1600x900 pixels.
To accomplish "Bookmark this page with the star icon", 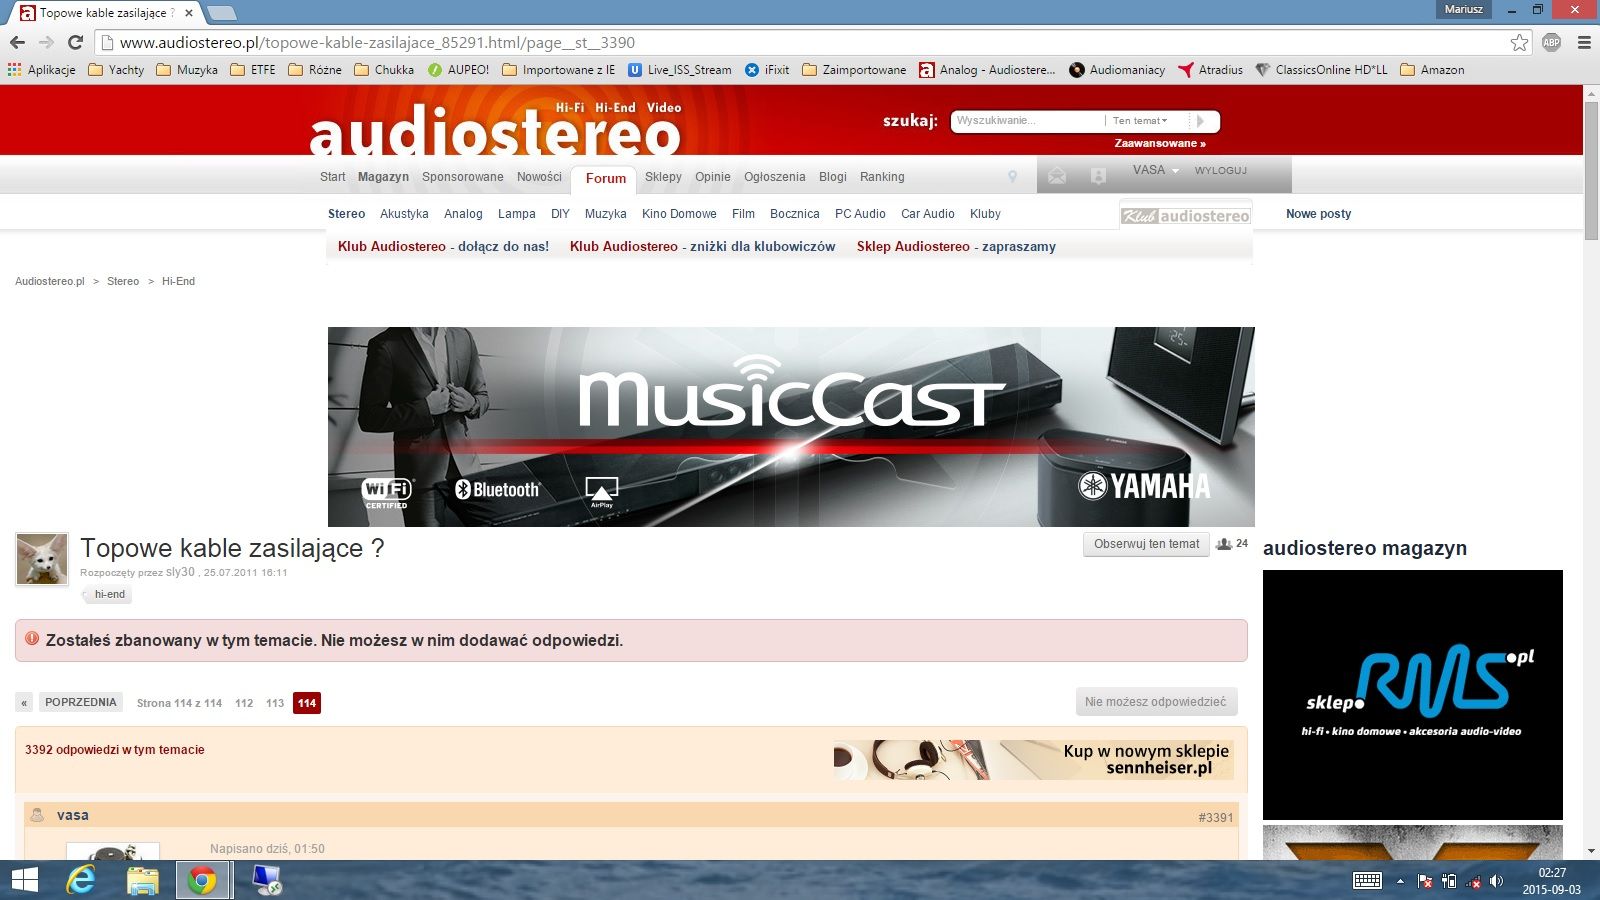I will click(1519, 42).
